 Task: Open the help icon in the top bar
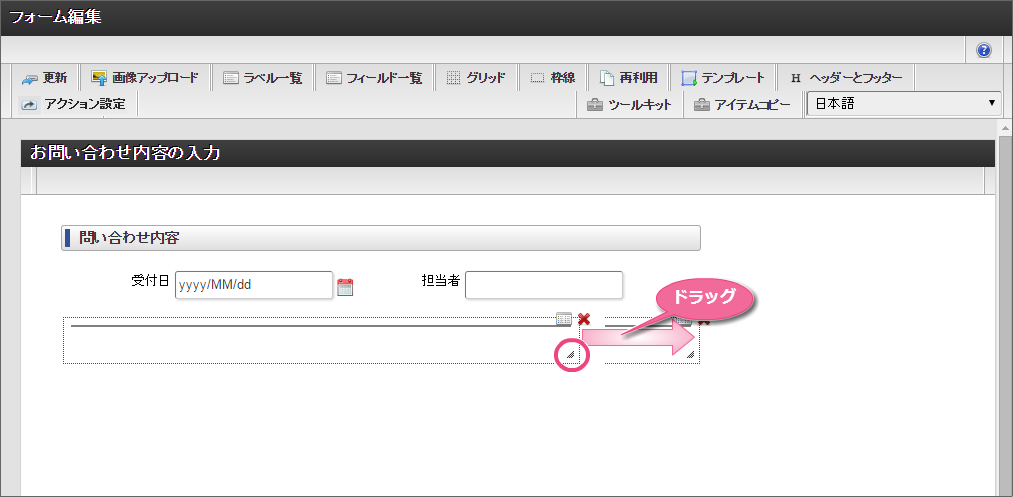coord(984,50)
